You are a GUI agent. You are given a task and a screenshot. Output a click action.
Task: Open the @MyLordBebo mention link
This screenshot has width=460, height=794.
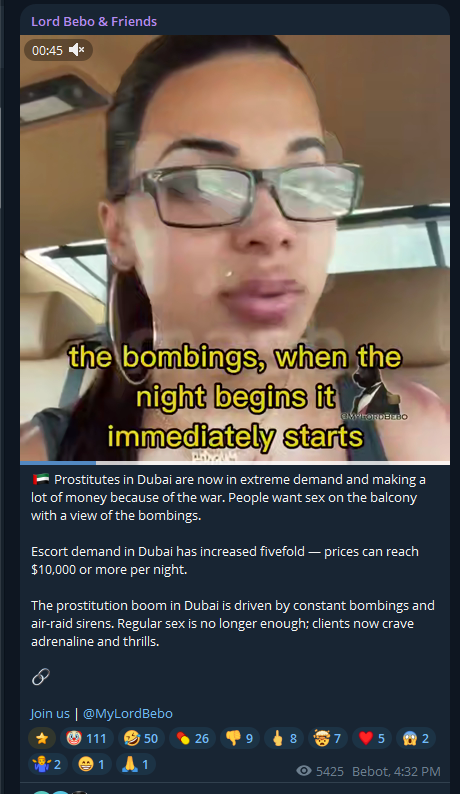coord(128,713)
